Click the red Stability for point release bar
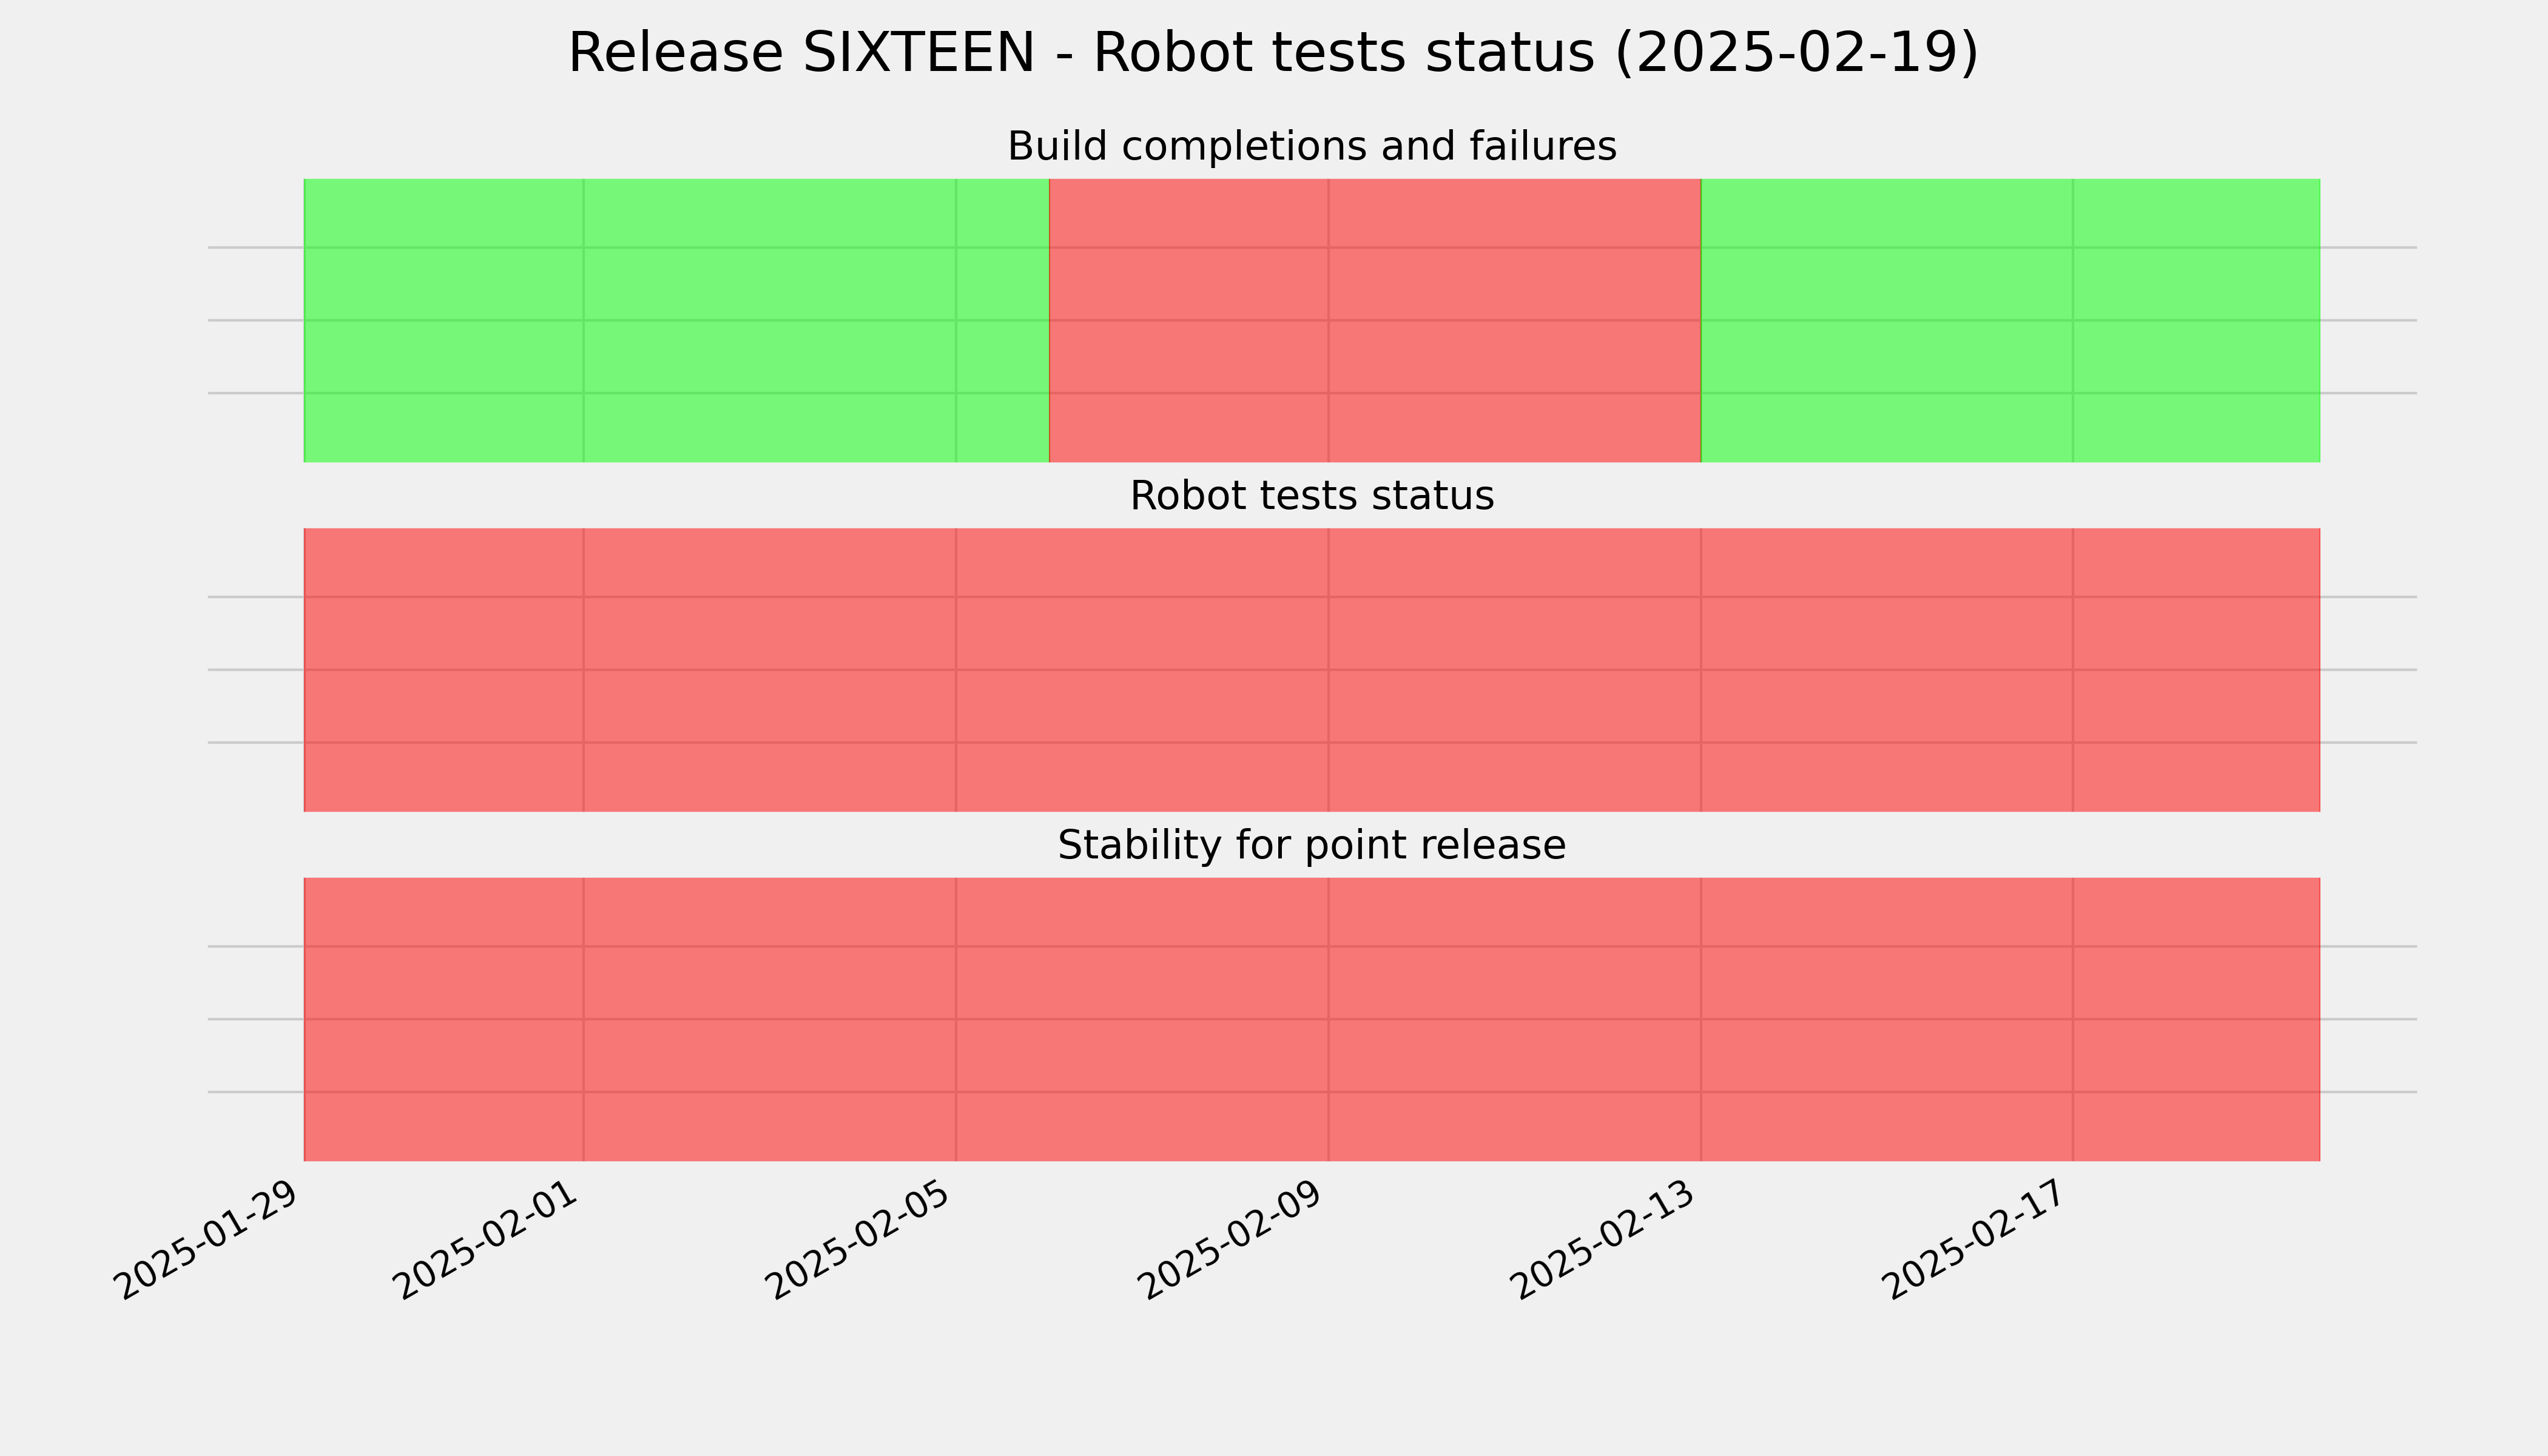Screen dimensions: 2548x1456 pyautogui.click(x=1312, y=1019)
